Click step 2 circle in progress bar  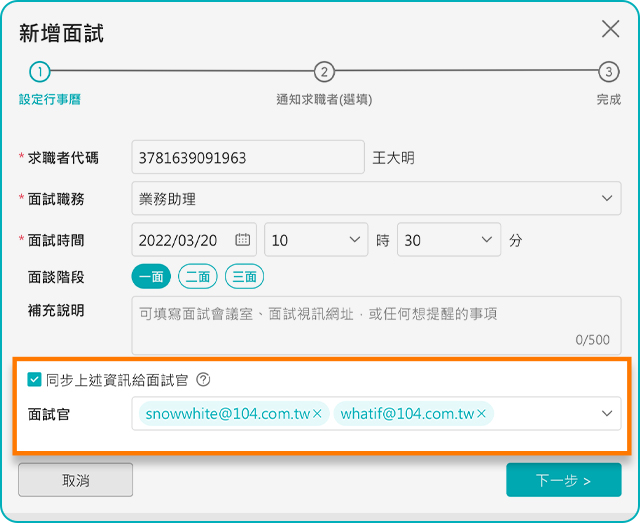pyautogui.click(x=324, y=72)
